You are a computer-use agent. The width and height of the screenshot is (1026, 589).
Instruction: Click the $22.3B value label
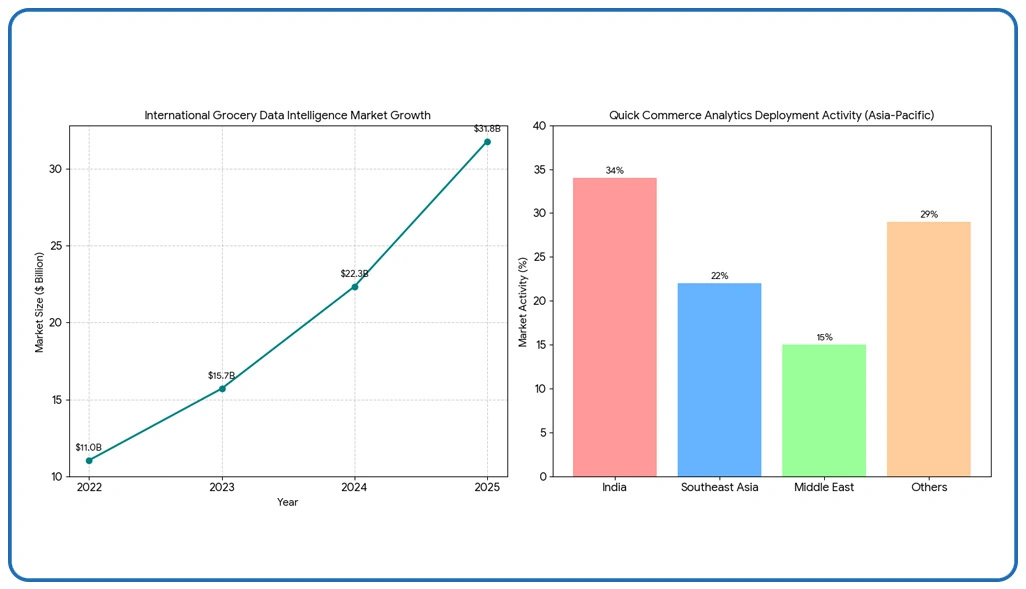coord(354,274)
